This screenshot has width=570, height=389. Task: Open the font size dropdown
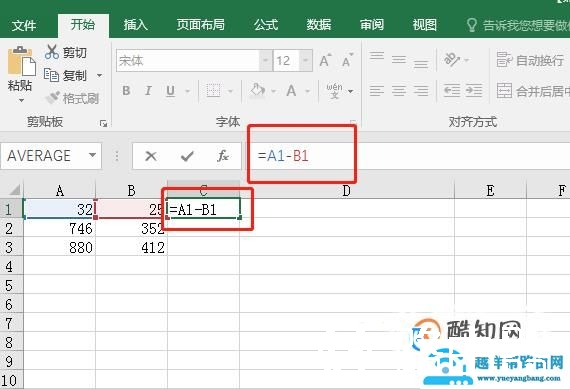click(x=306, y=60)
